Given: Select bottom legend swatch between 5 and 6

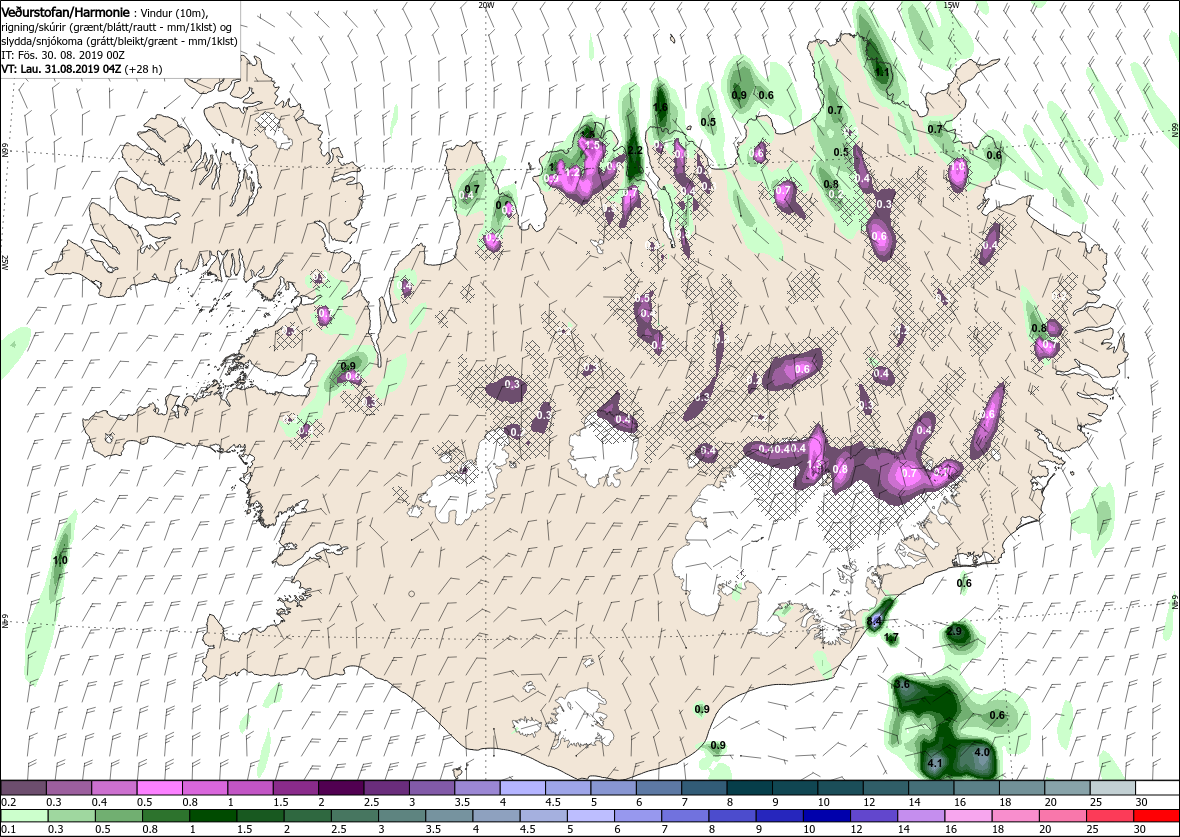Looking at the screenshot, I should 591,815.
